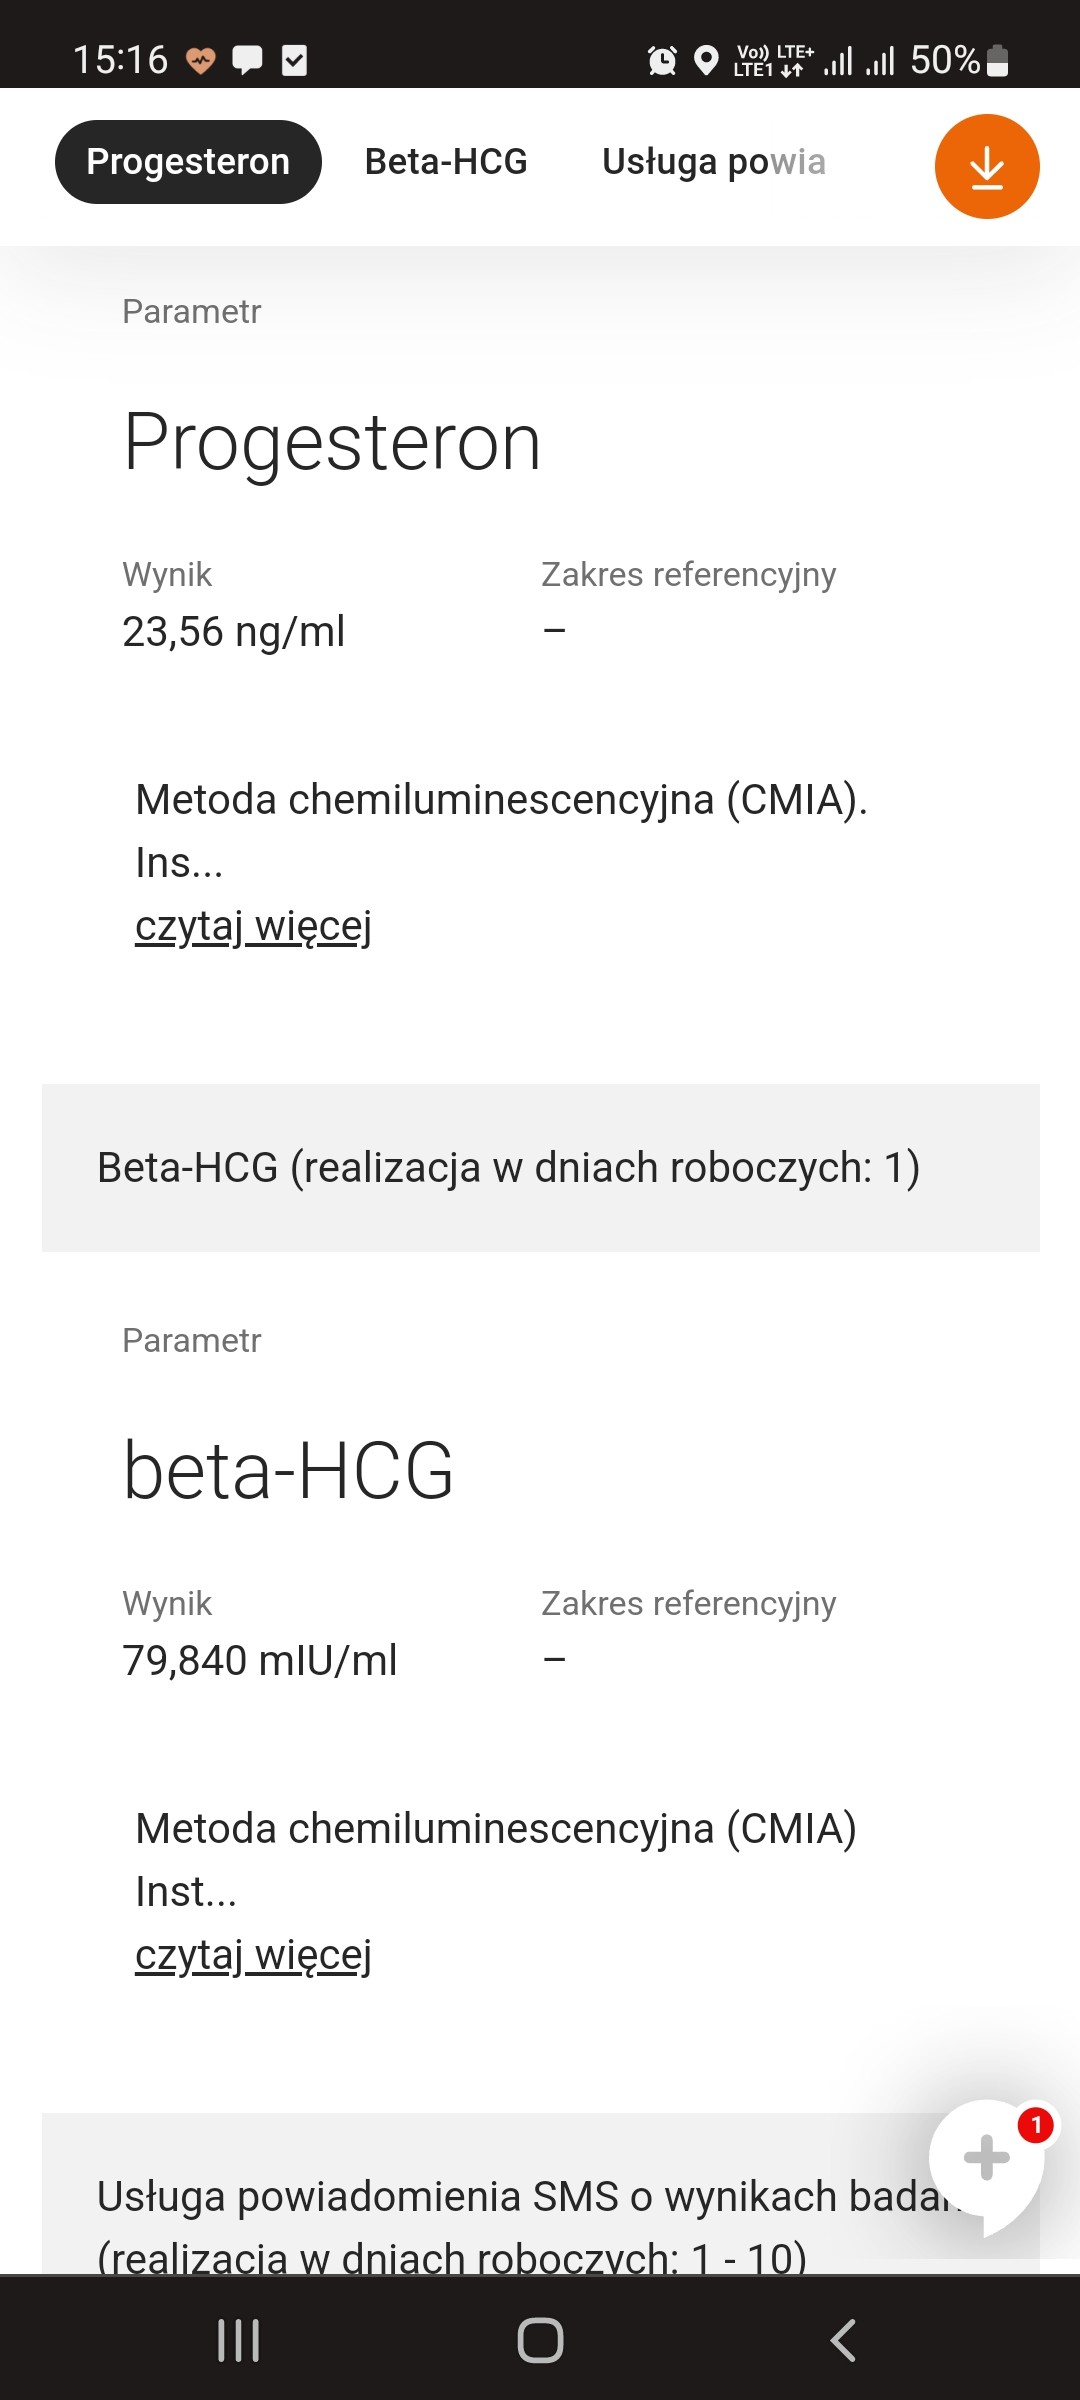
Task: Tap the alarm clock status icon
Action: point(662,61)
